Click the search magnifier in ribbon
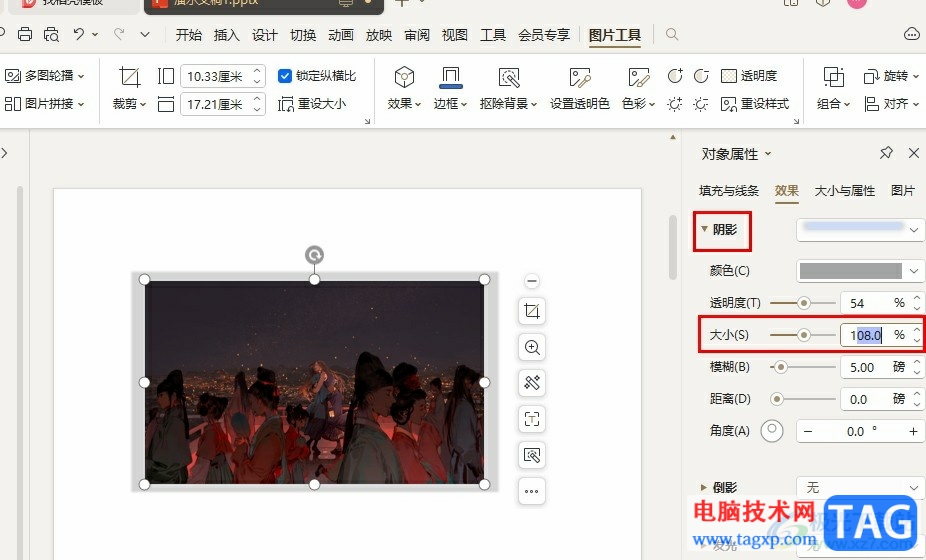 (671, 34)
